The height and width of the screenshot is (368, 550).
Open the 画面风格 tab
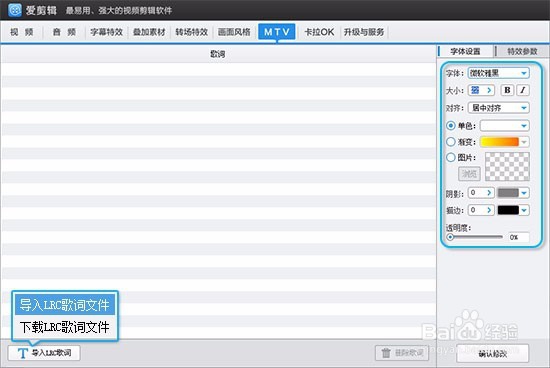(234, 32)
